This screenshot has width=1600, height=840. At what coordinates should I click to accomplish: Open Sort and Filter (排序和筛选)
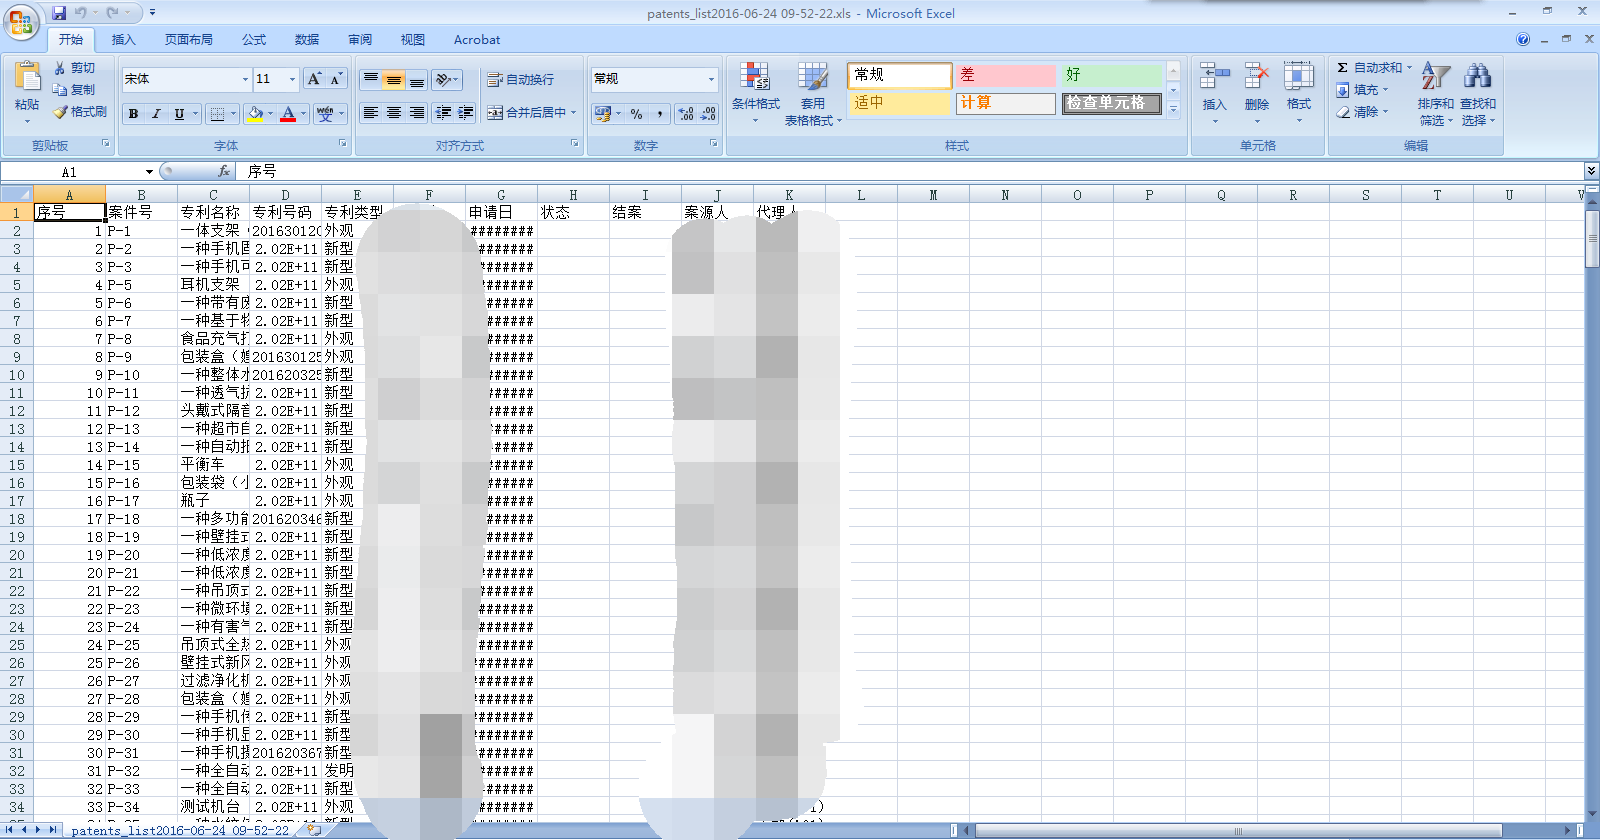tap(1435, 80)
